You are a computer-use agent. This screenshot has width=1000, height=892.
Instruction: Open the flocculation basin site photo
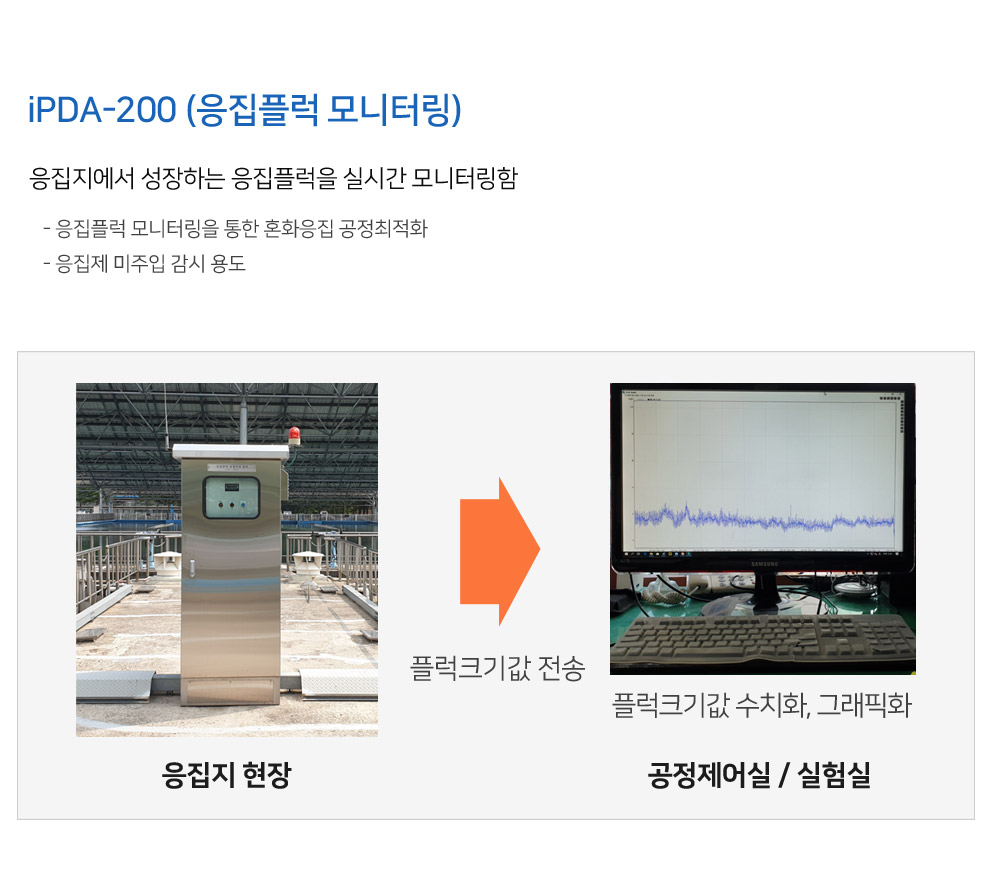pos(227,560)
